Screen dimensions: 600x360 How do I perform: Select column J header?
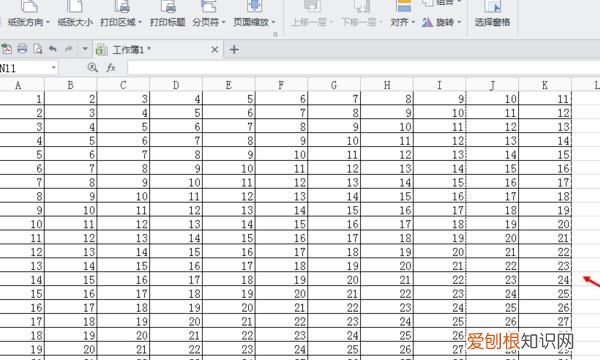pos(492,85)
